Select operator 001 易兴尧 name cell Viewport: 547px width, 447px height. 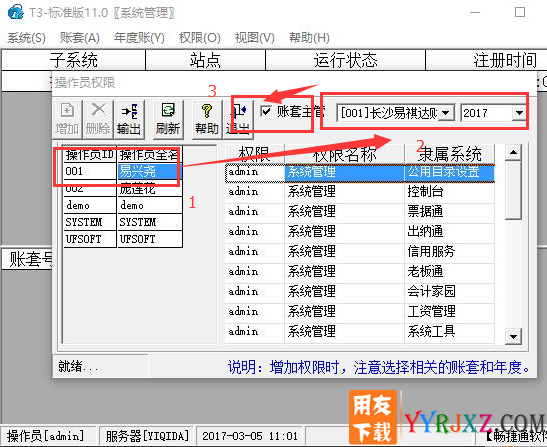tap(150, 171)
